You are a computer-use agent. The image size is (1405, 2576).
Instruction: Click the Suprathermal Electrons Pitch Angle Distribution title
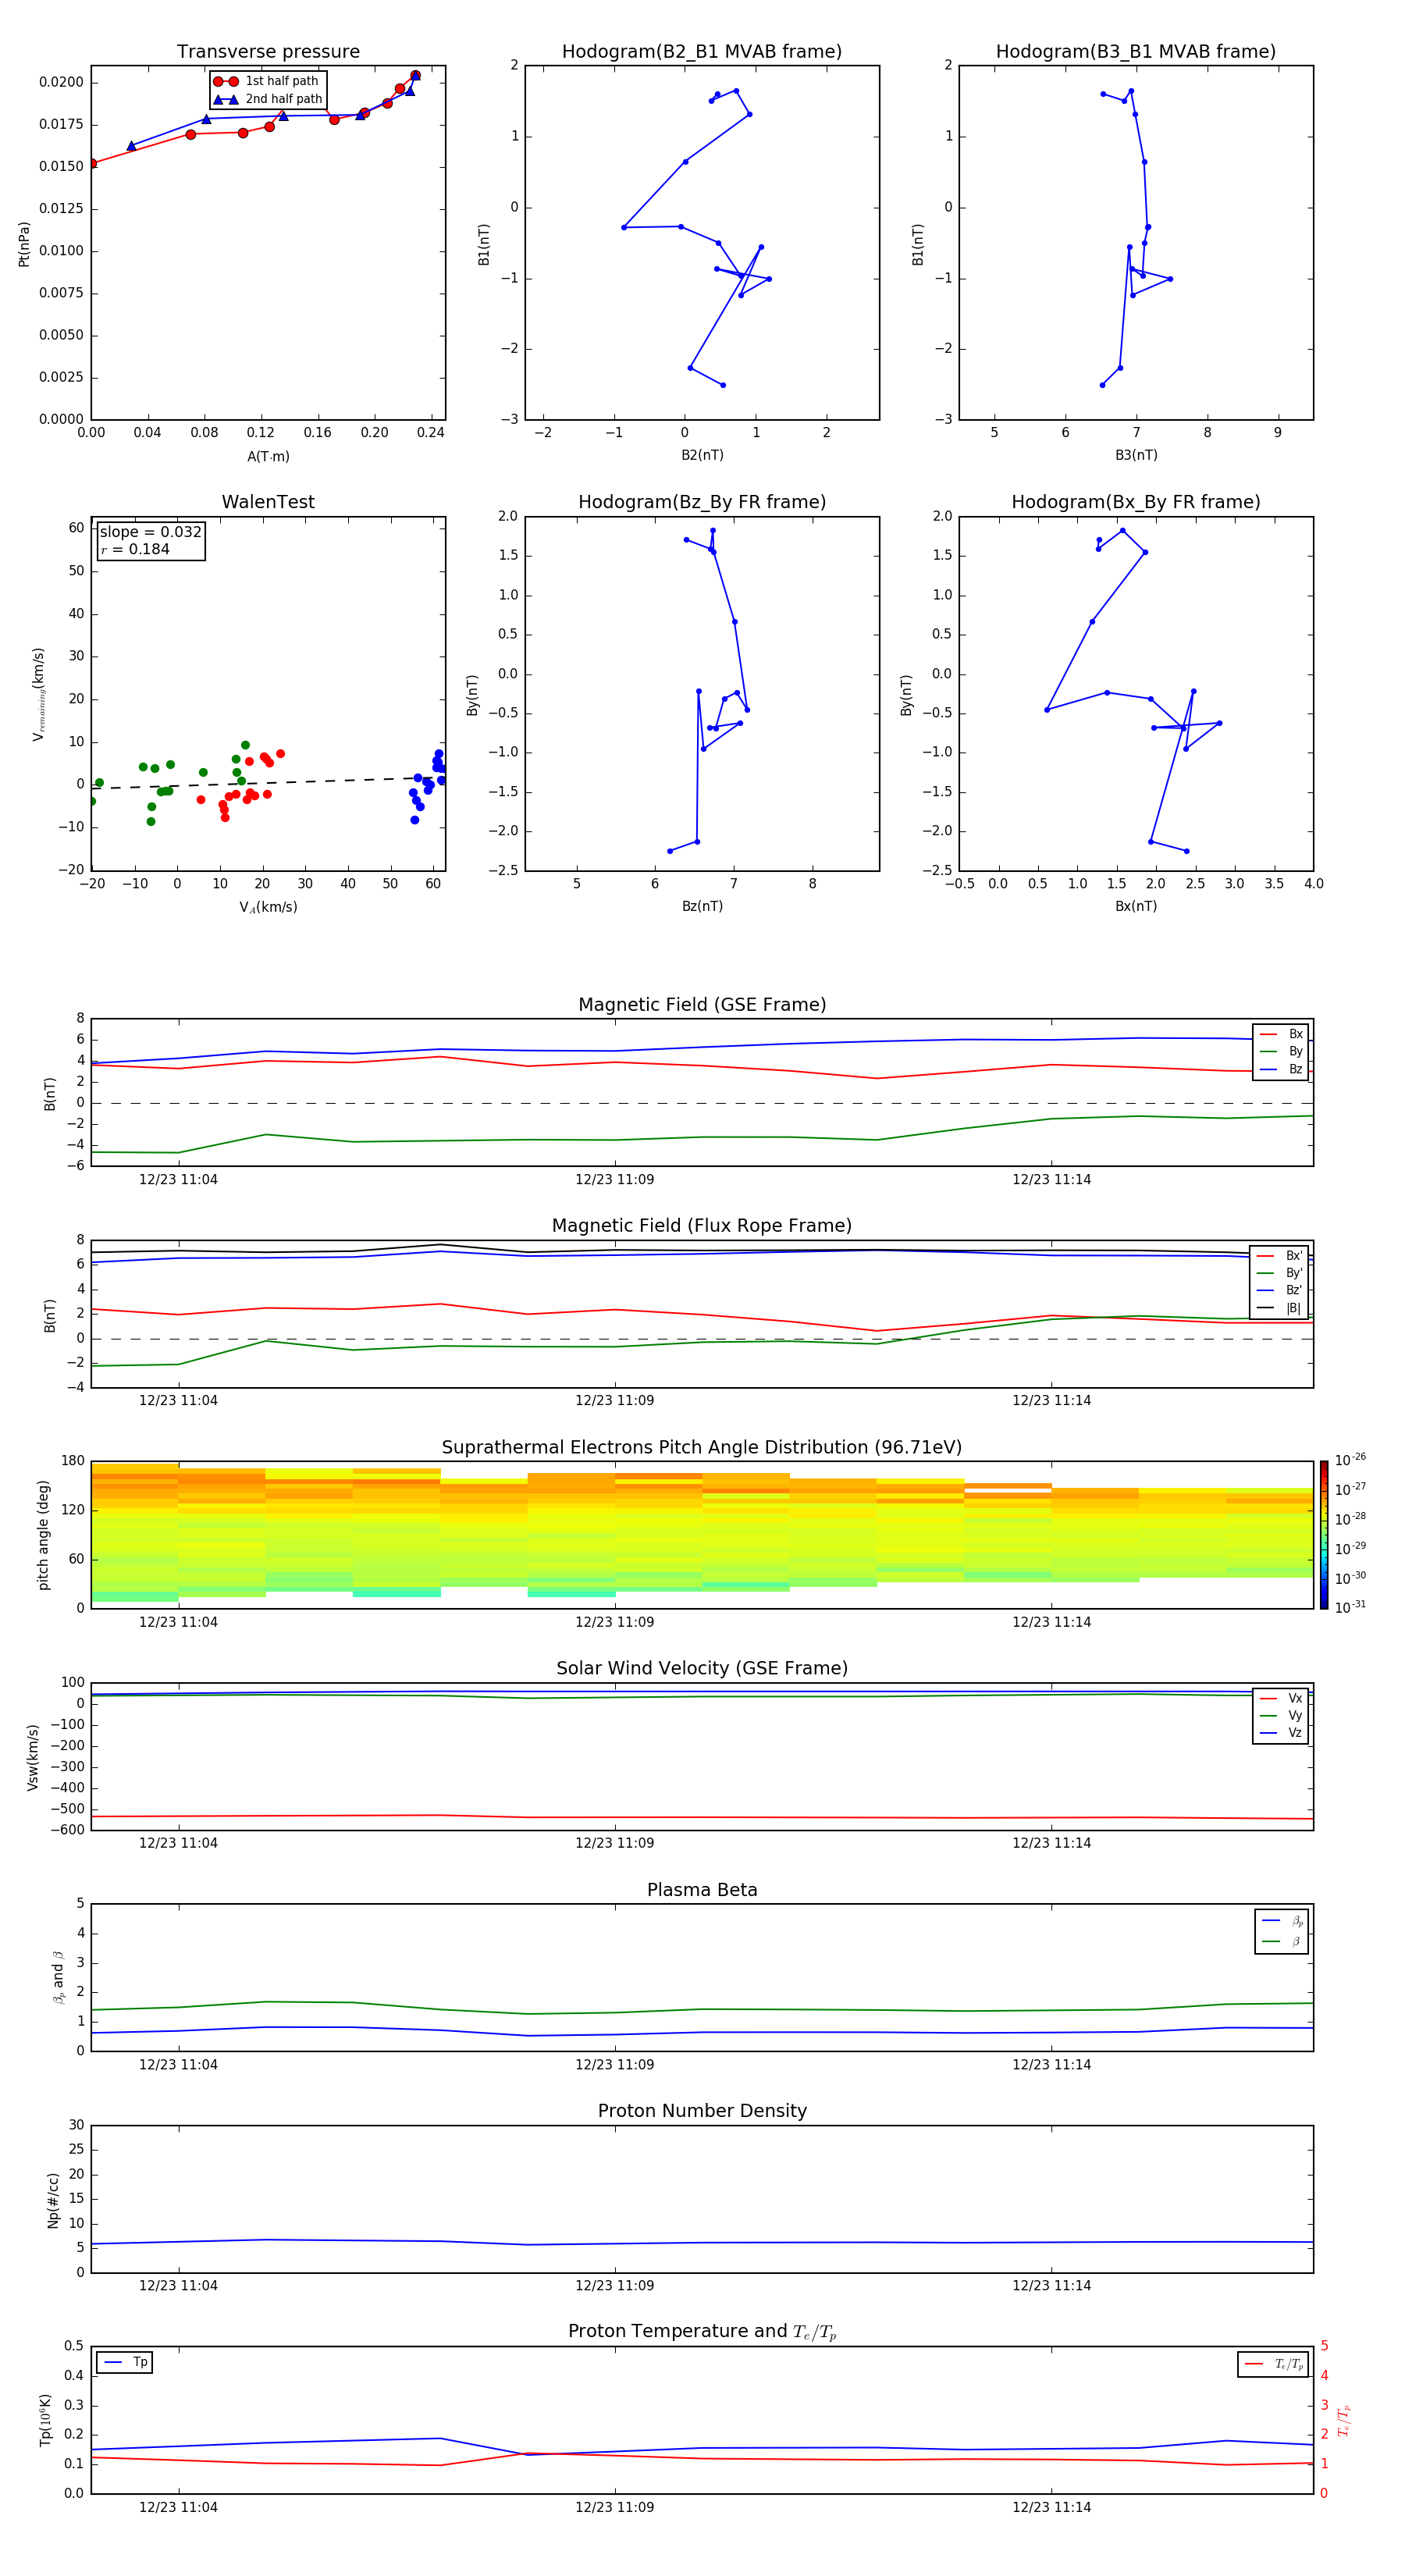pos(702,1447)
